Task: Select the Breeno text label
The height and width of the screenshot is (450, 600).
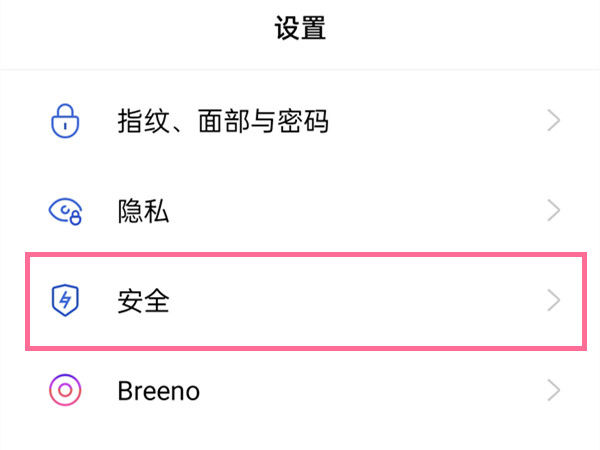Action: pos(158,390)
